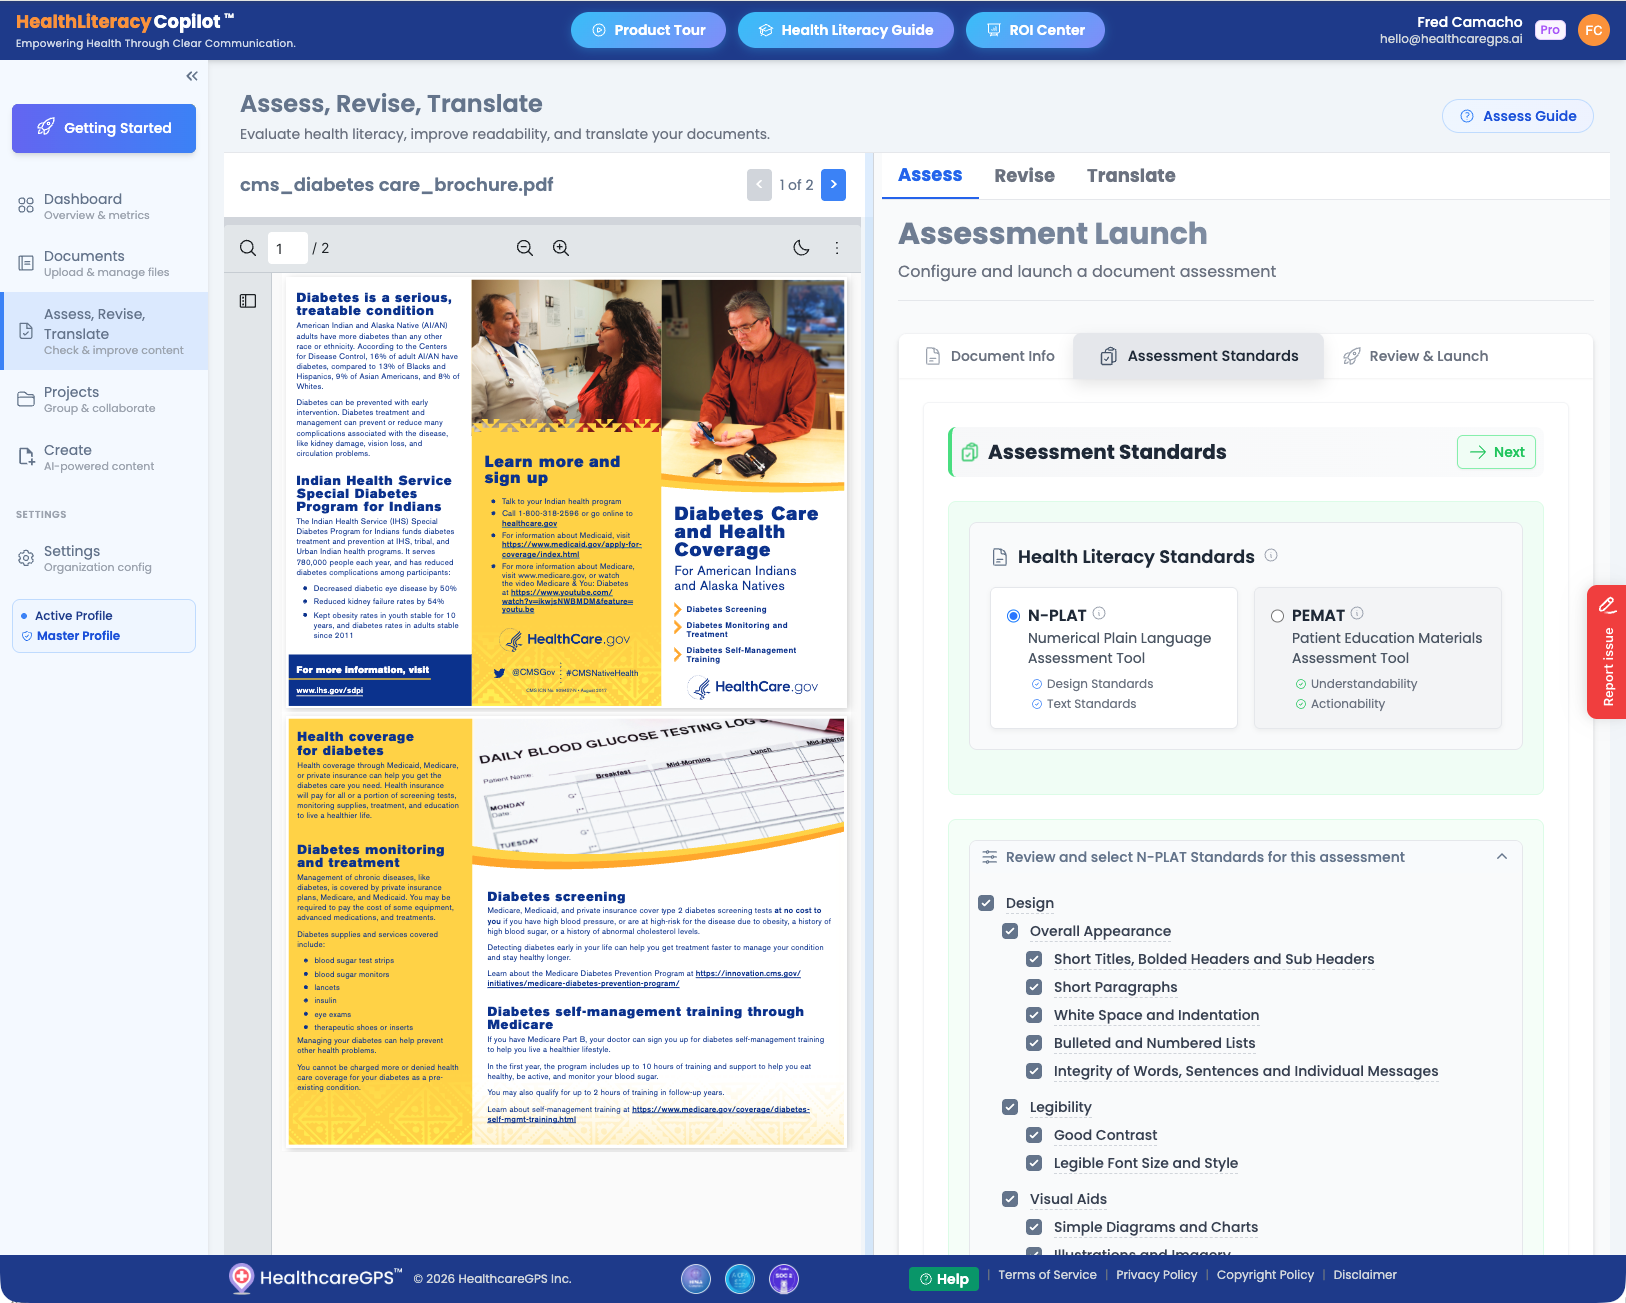Zoom in on the diabetes brochure
1626x1303 pixels.
coord(560,247)
